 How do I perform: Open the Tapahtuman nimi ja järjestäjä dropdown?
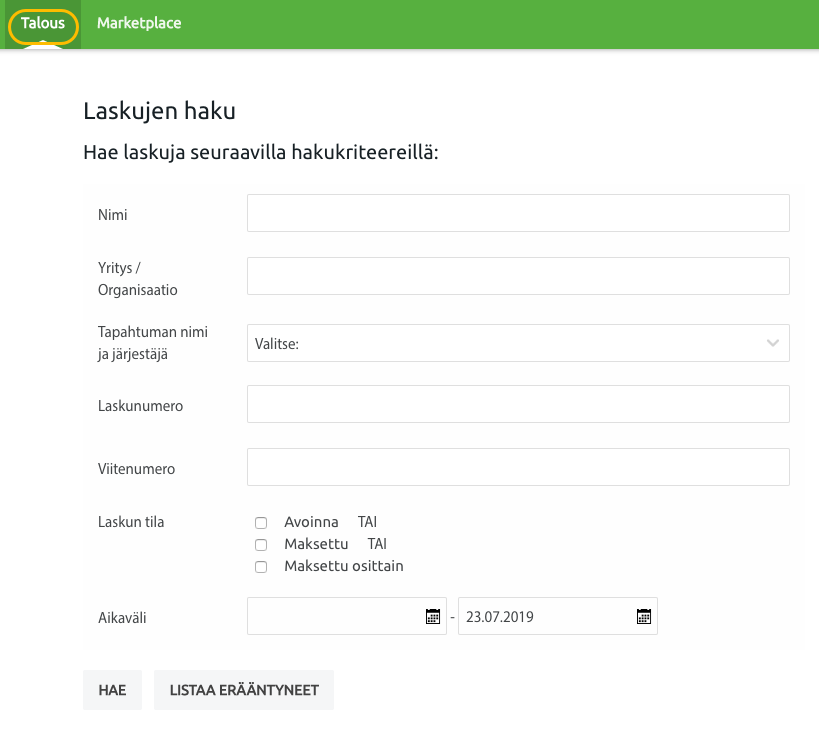coord(518,343)
